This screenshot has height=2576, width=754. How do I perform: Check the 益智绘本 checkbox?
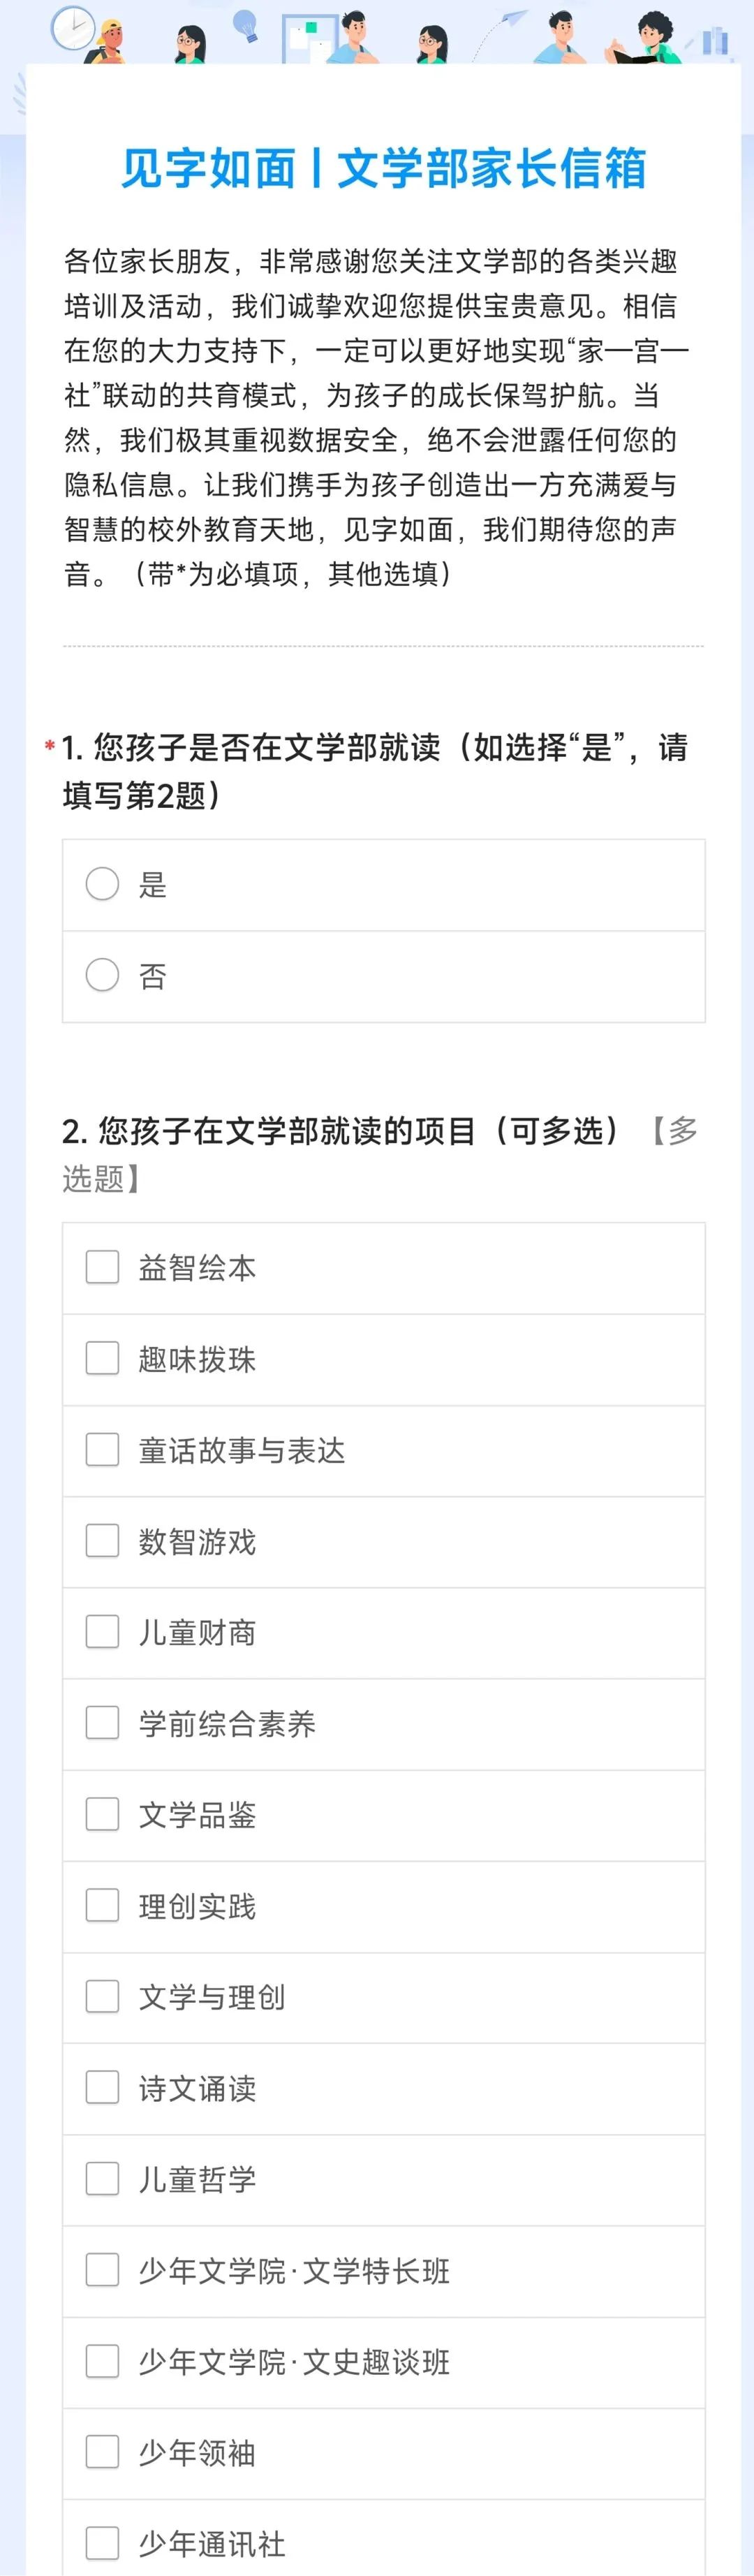[x=102, y=1267]
